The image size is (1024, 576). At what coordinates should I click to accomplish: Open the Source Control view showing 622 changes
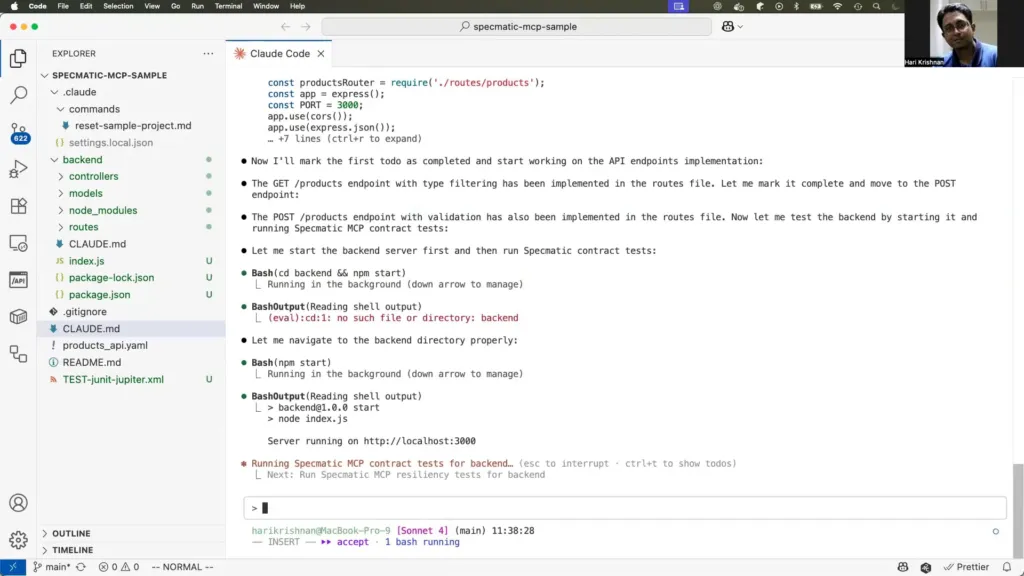20,133
